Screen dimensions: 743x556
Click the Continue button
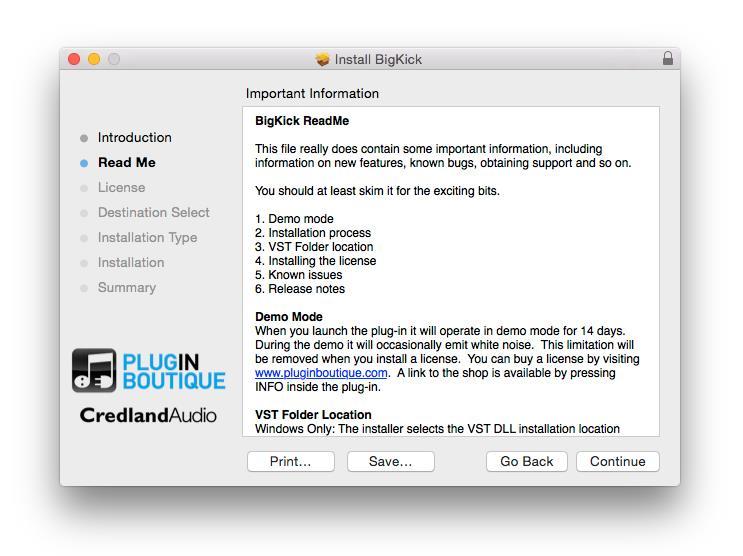[617, 461]
